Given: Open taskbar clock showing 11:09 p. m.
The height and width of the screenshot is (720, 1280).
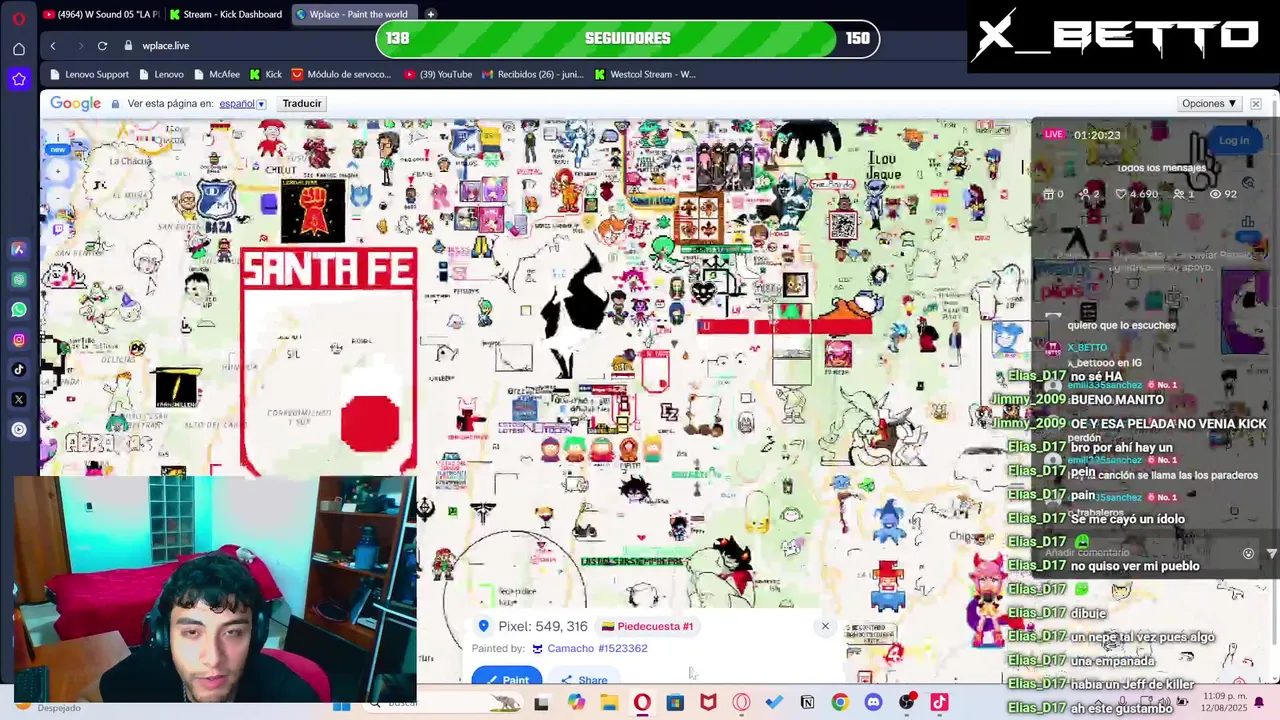Looking at the screenshot, I should (x=1225, y=702).
